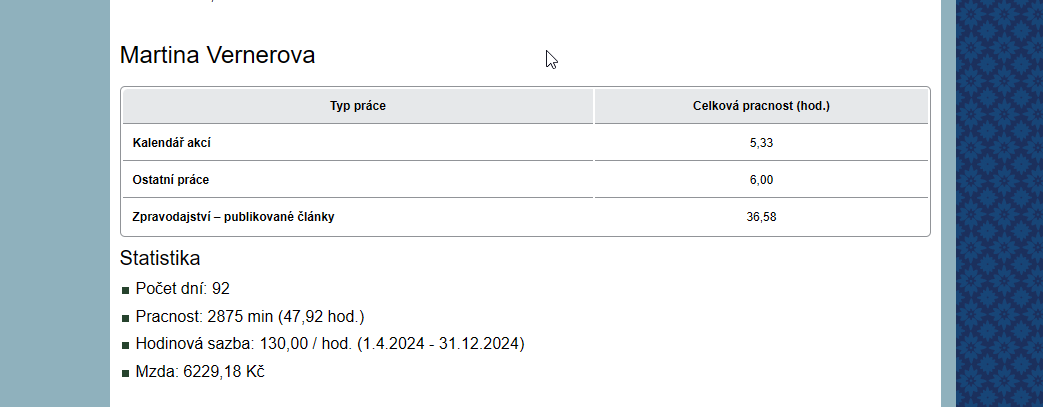Select the Kalendář akcí row label
1043x407 pixels.
[171, 143]
